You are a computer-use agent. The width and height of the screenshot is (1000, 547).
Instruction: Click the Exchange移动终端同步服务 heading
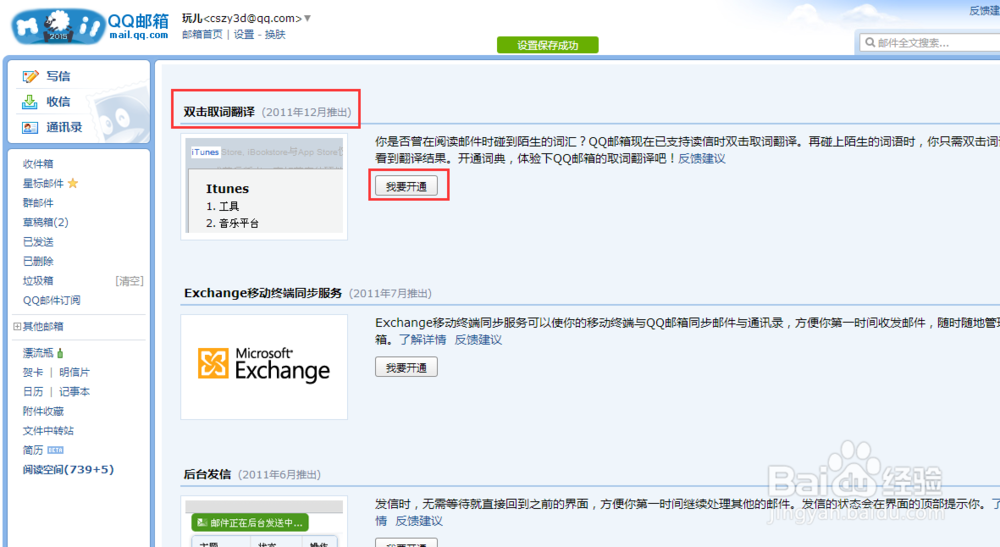[x=263, y=293]
